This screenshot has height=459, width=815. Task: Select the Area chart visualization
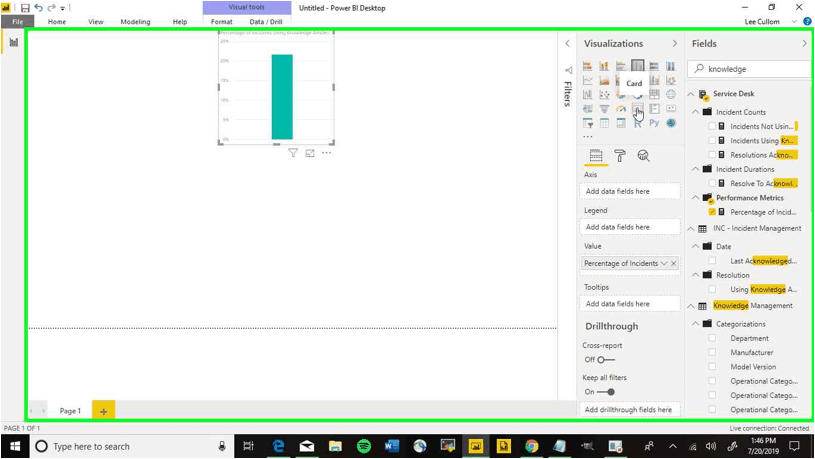pos(604,81)
